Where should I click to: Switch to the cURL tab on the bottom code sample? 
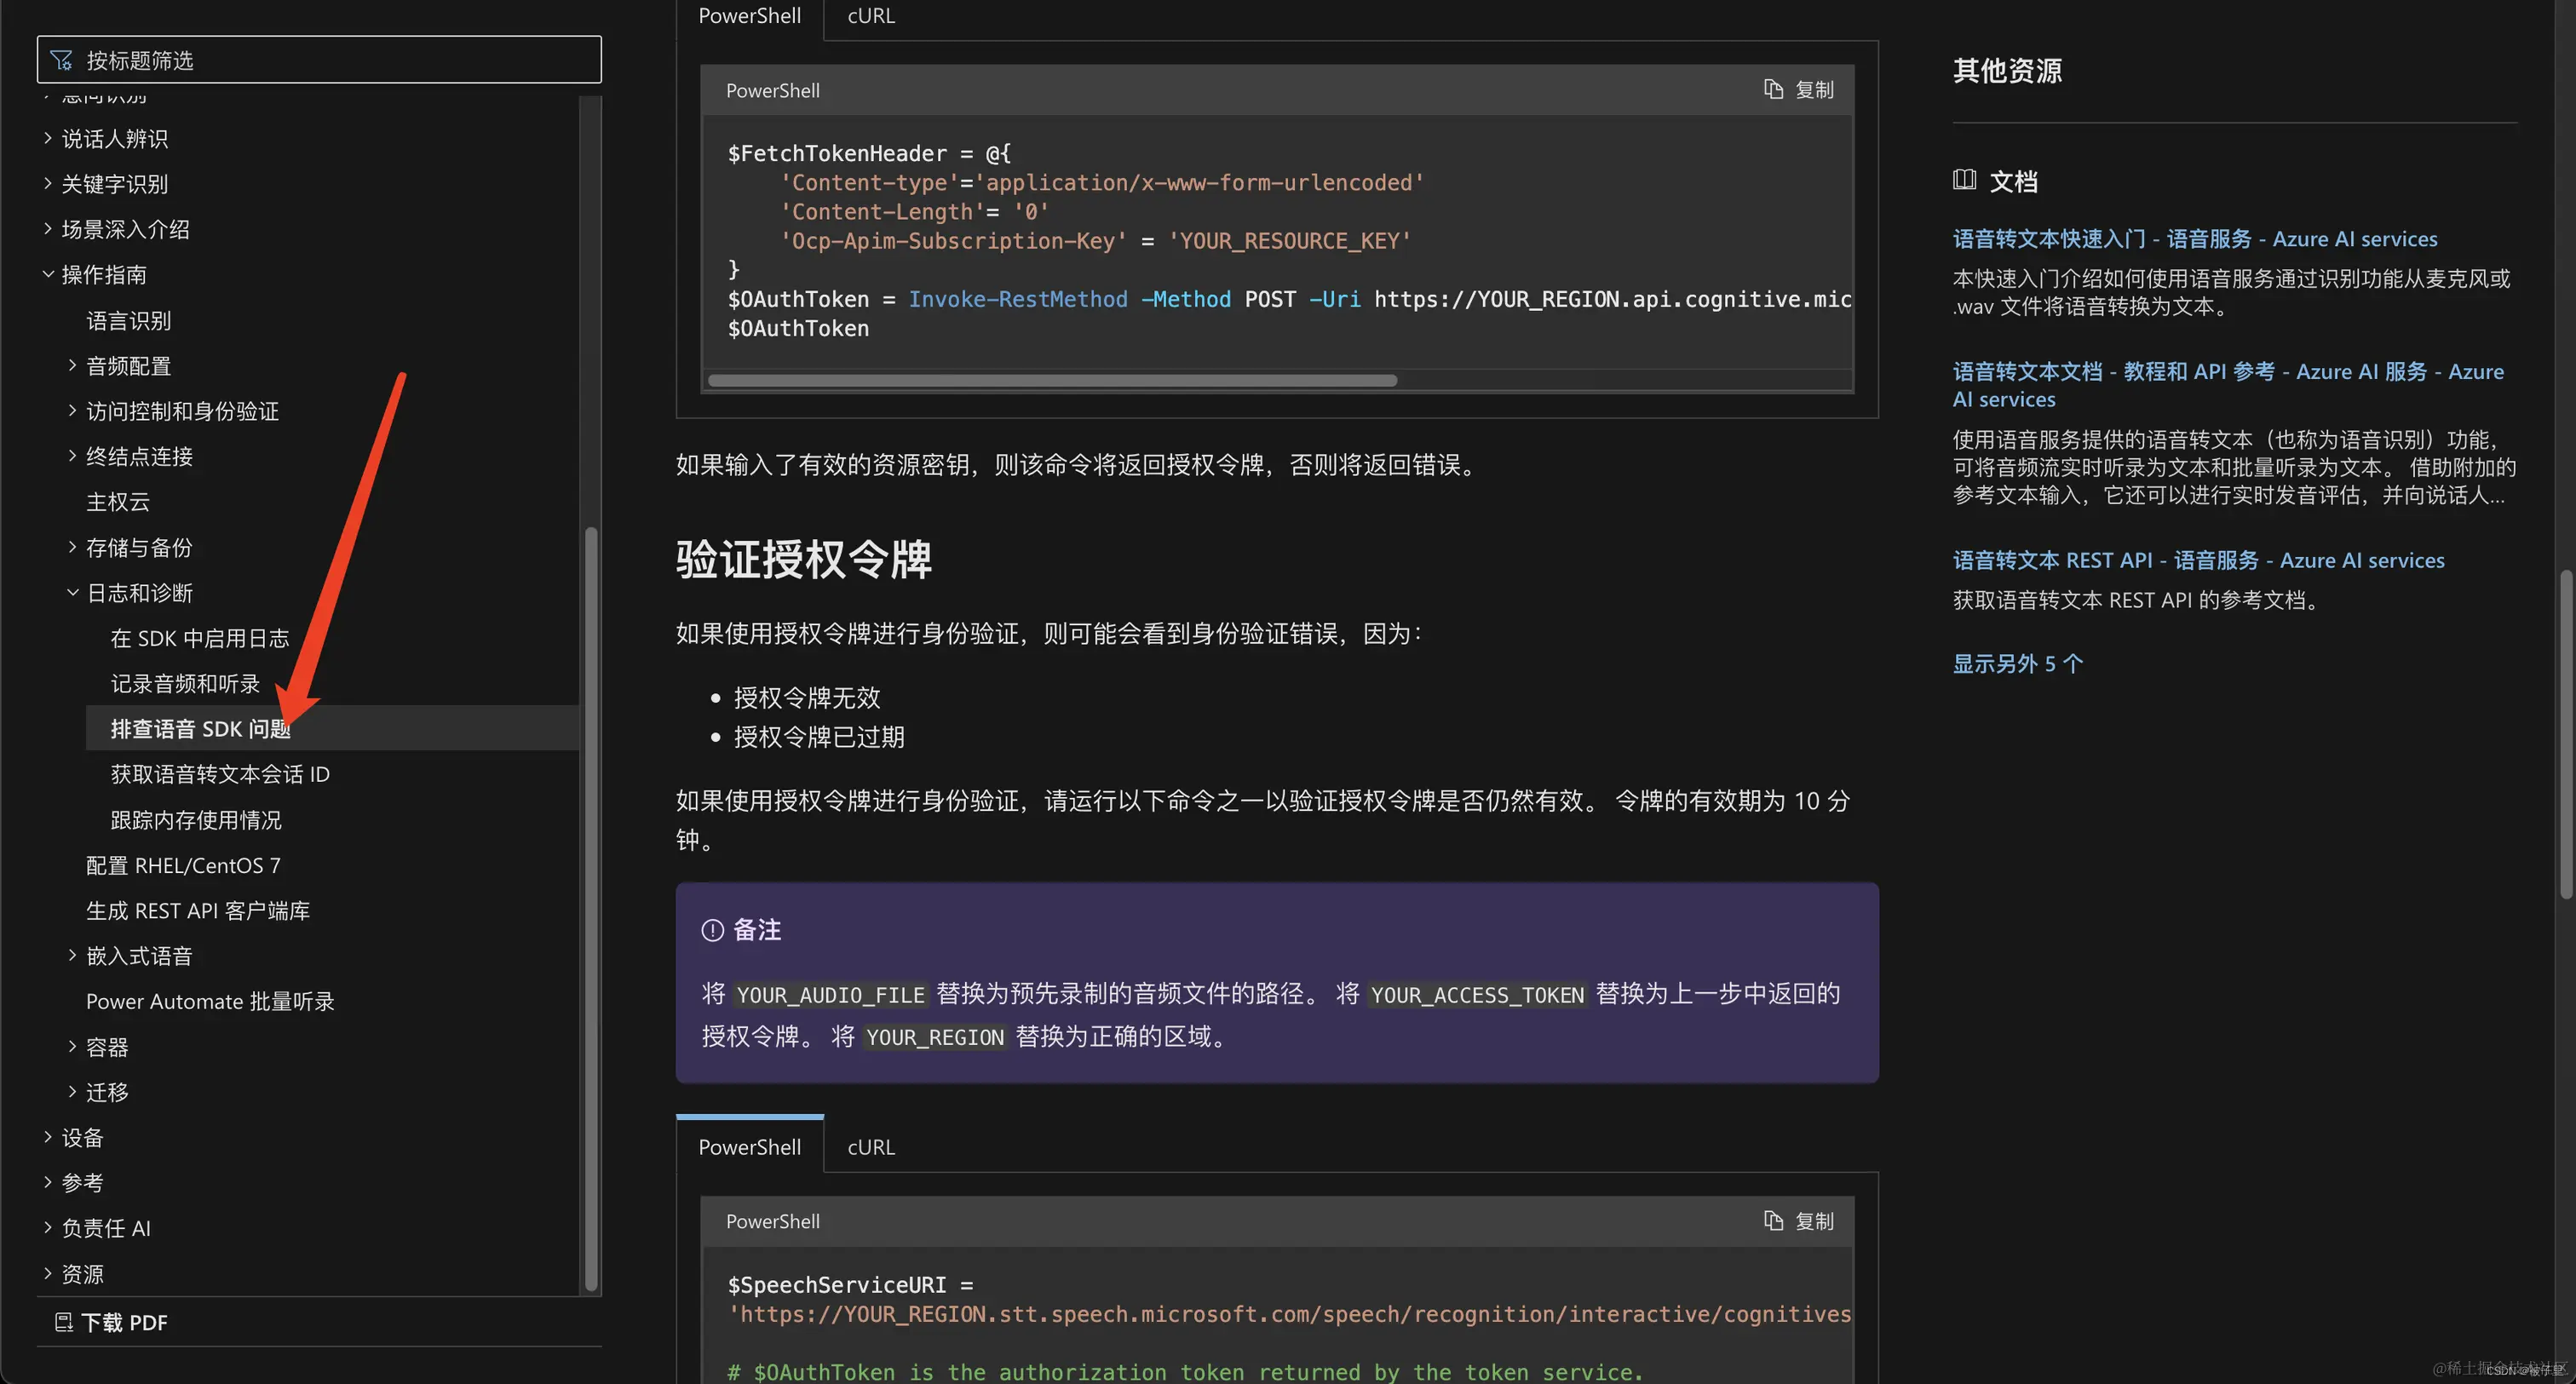pos(868,1147)
